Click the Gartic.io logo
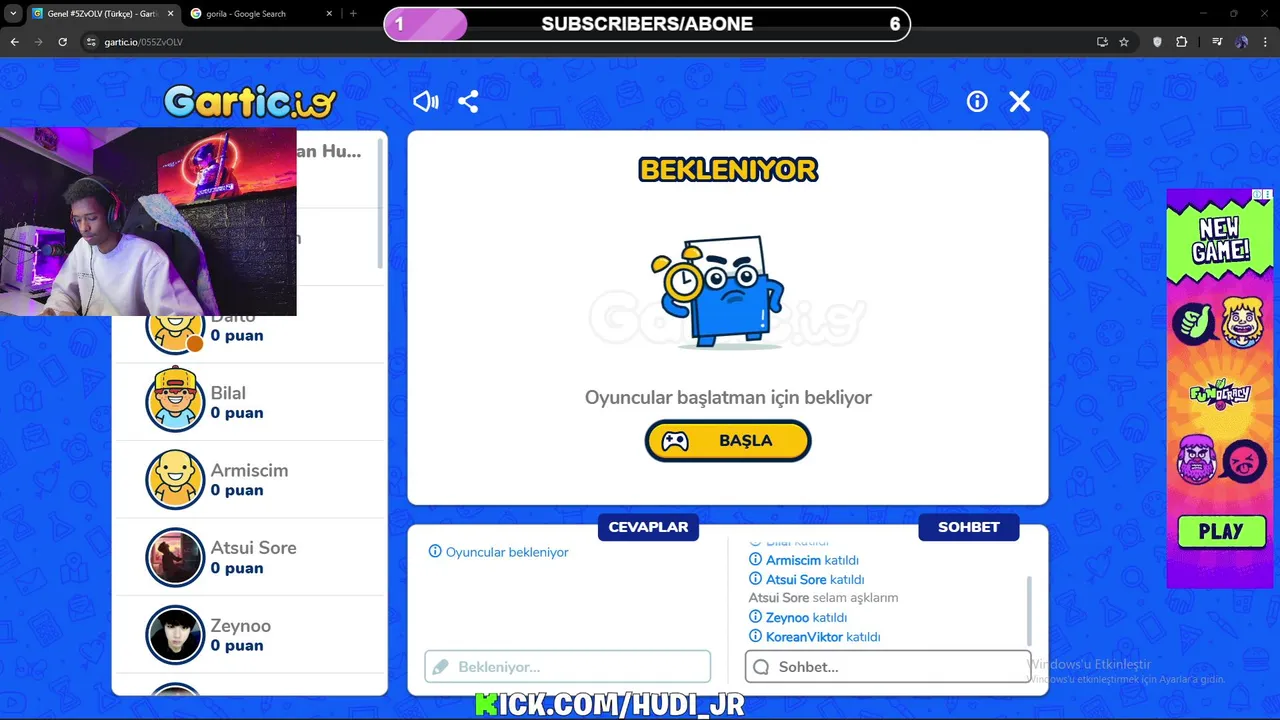The image size is (1280, 720). click(x=250, y=101)
